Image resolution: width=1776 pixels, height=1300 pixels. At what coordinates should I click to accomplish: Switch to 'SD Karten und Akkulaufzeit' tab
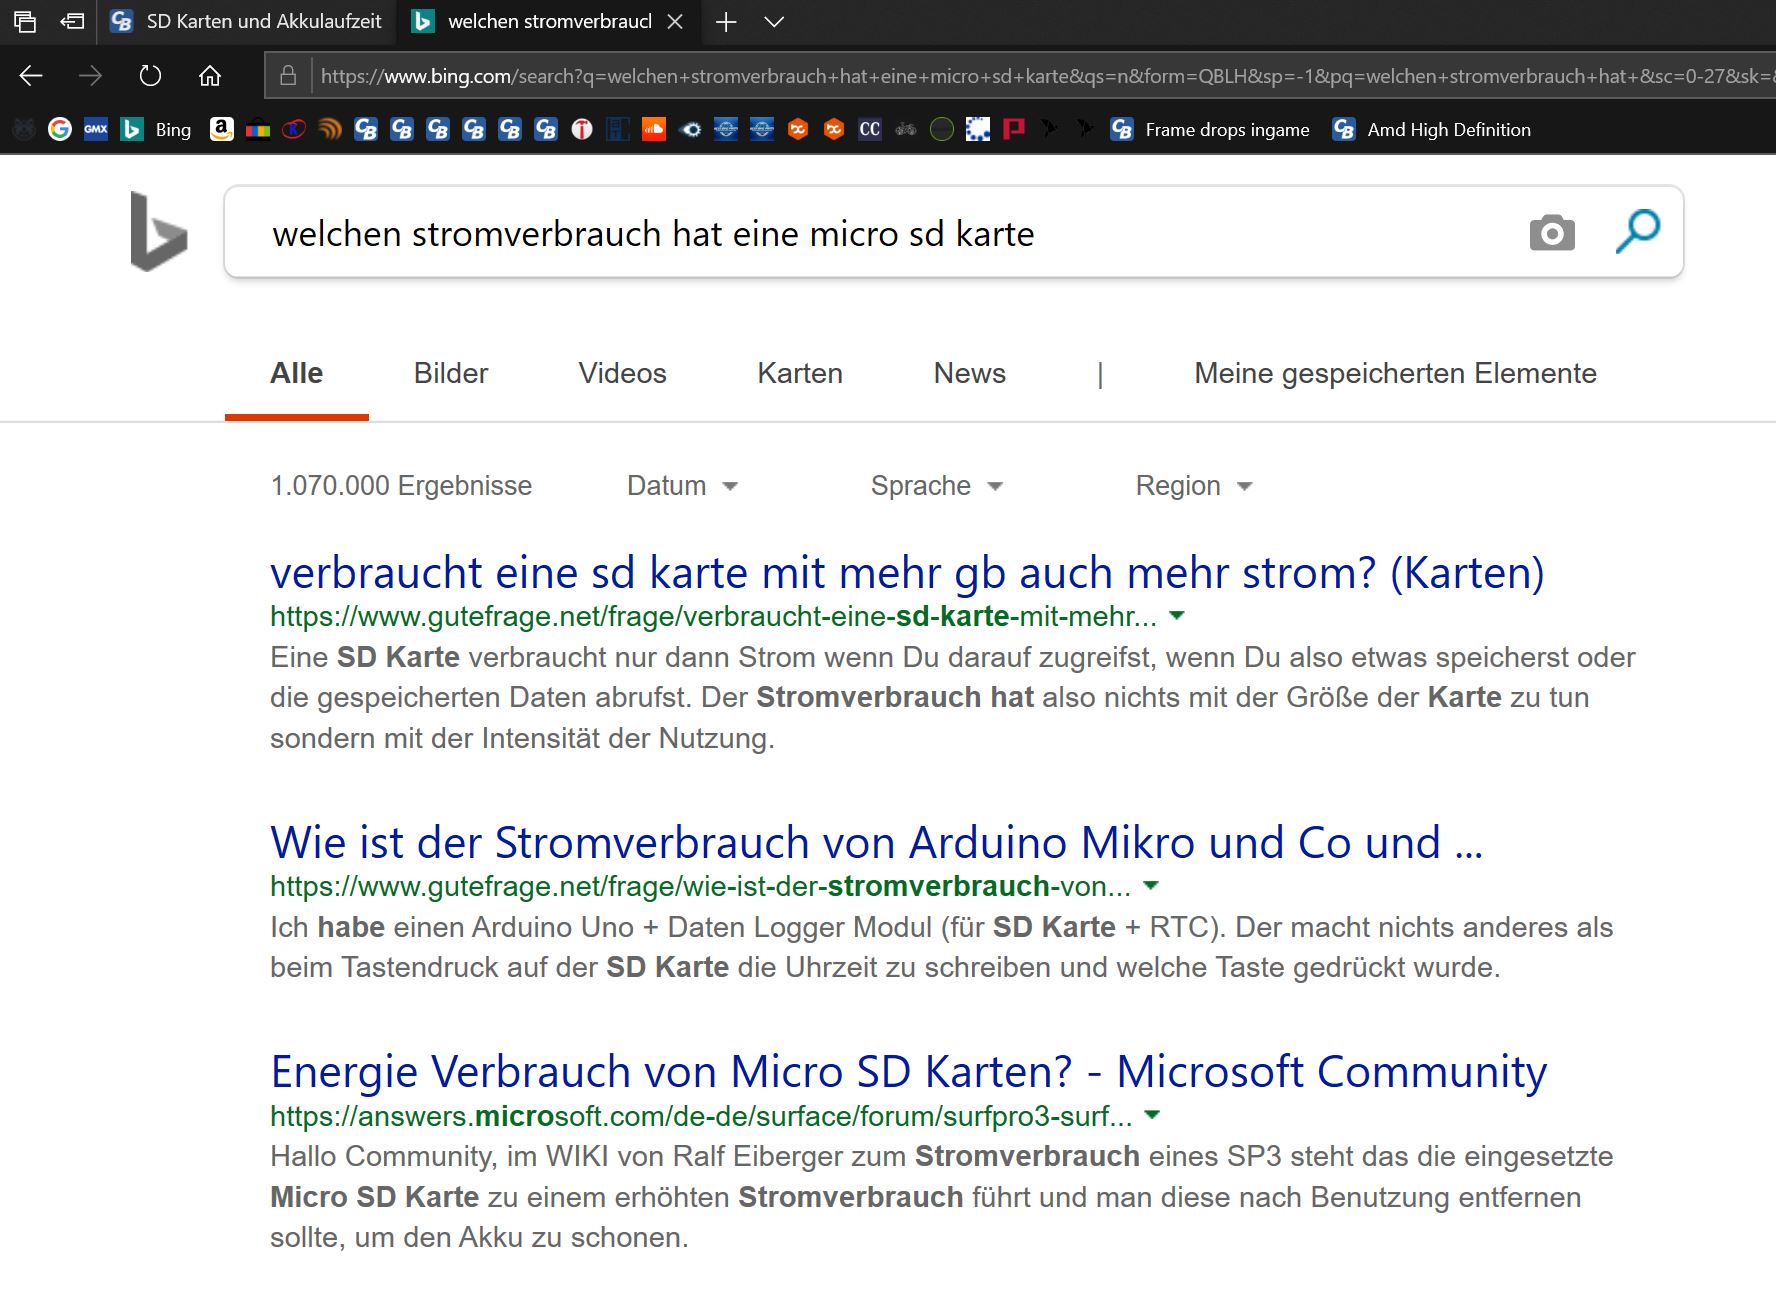pos(247,21)
